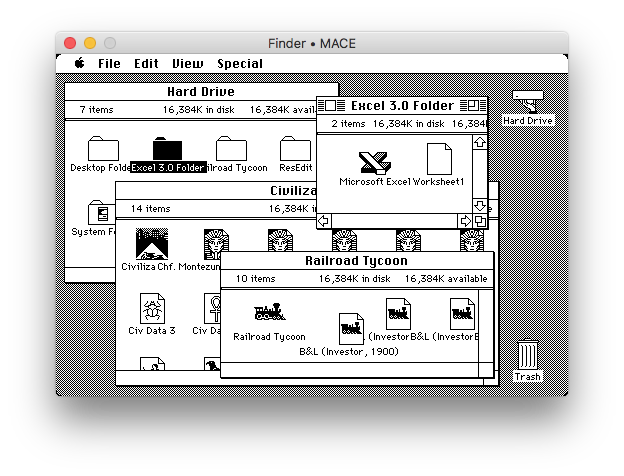Open the Apple menu

80,63
